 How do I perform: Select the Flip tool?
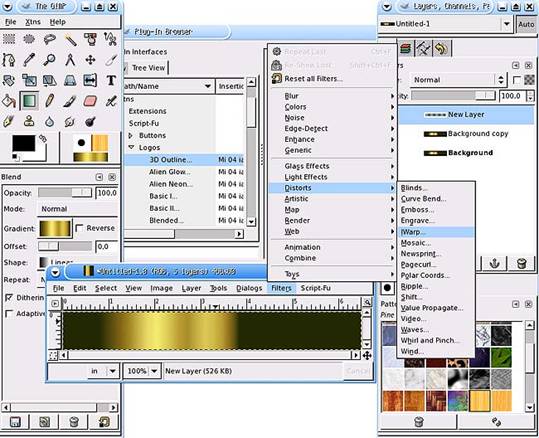[x=90, y=80]
